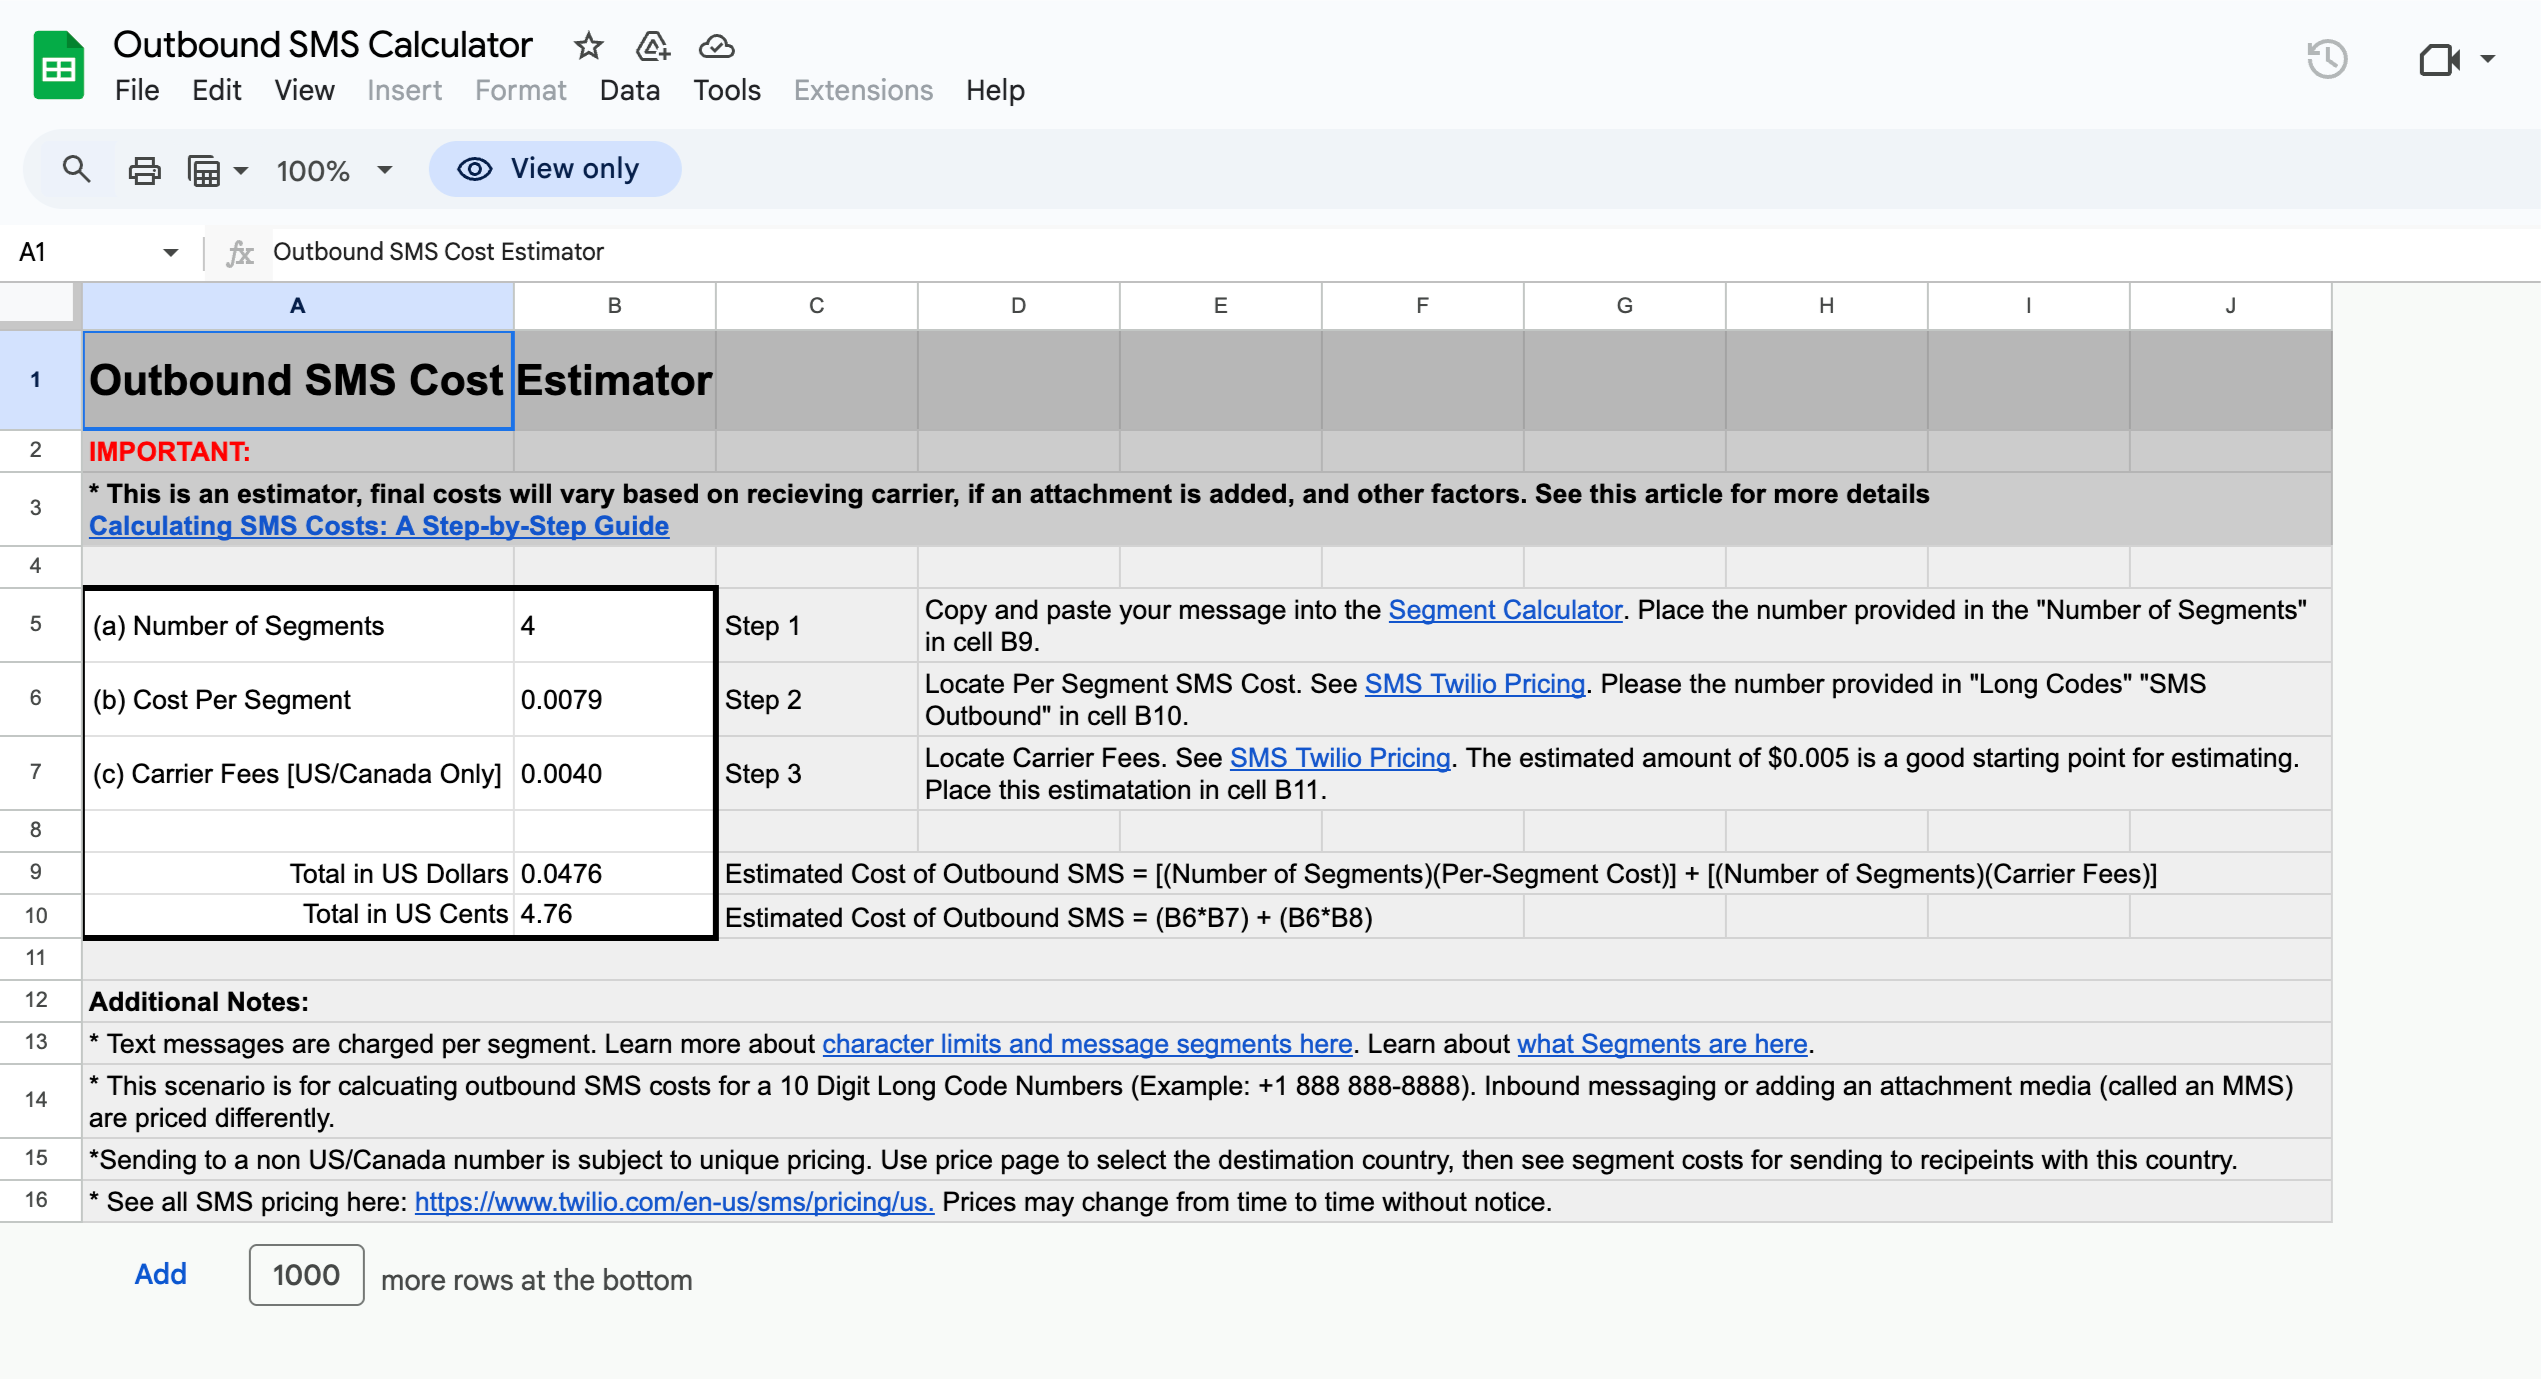Star the Outbound SMS Calculator document
This screenshot has width=2541, height=1379.
coord(588,46)
